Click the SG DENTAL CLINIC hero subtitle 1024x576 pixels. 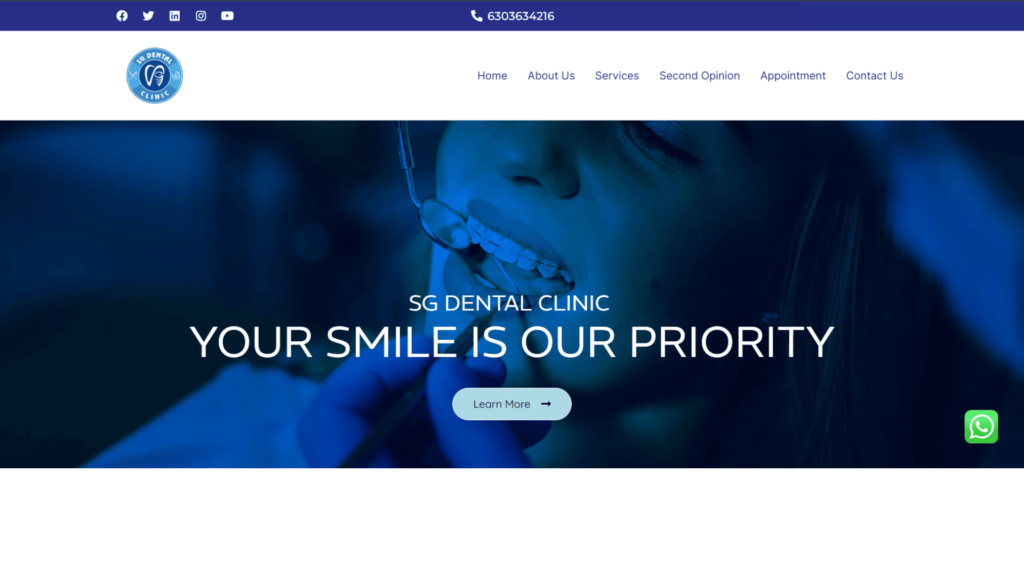(x=509, y=303)
